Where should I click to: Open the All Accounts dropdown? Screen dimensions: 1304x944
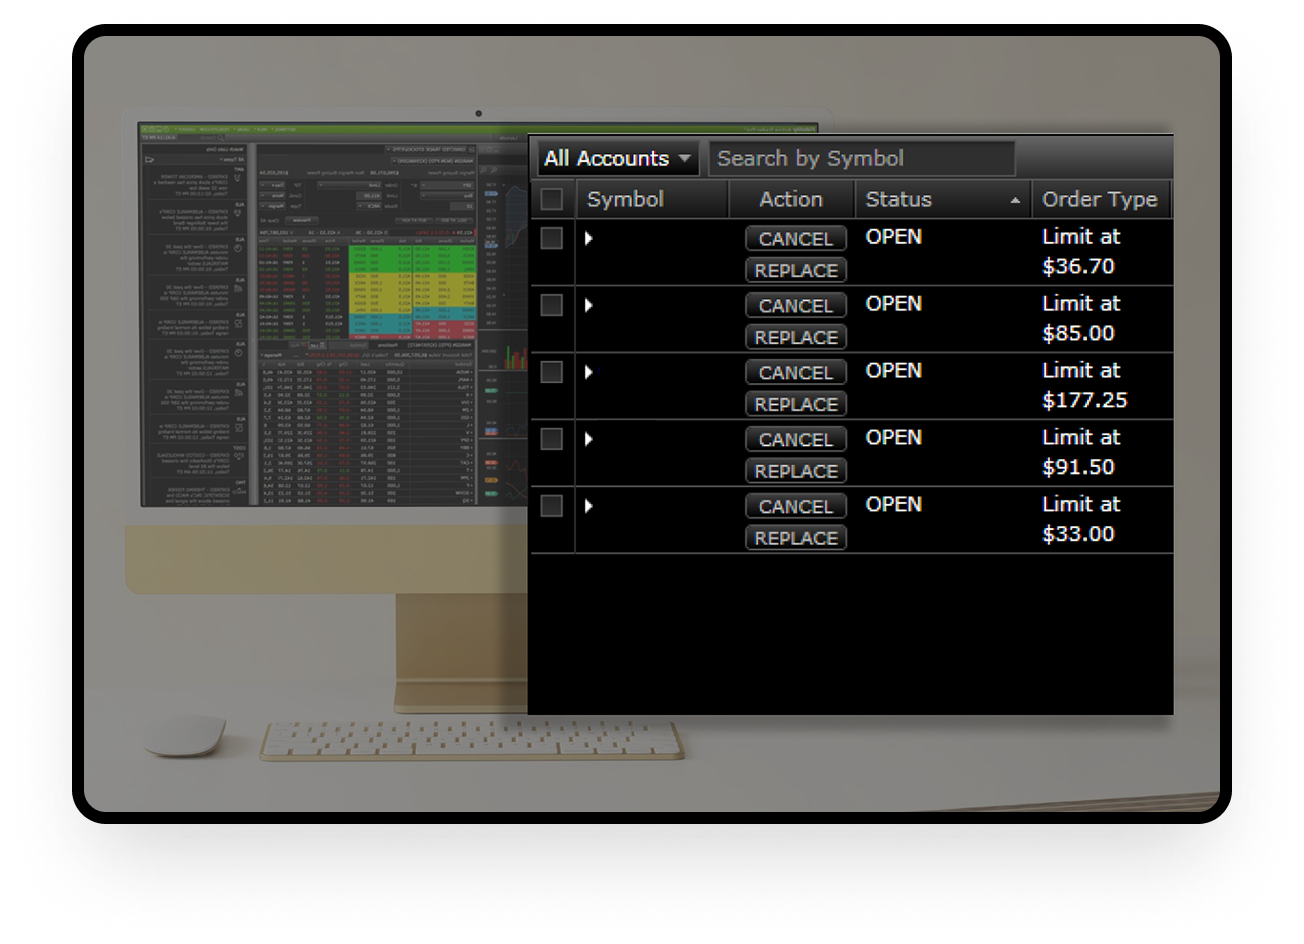point(617,159)
